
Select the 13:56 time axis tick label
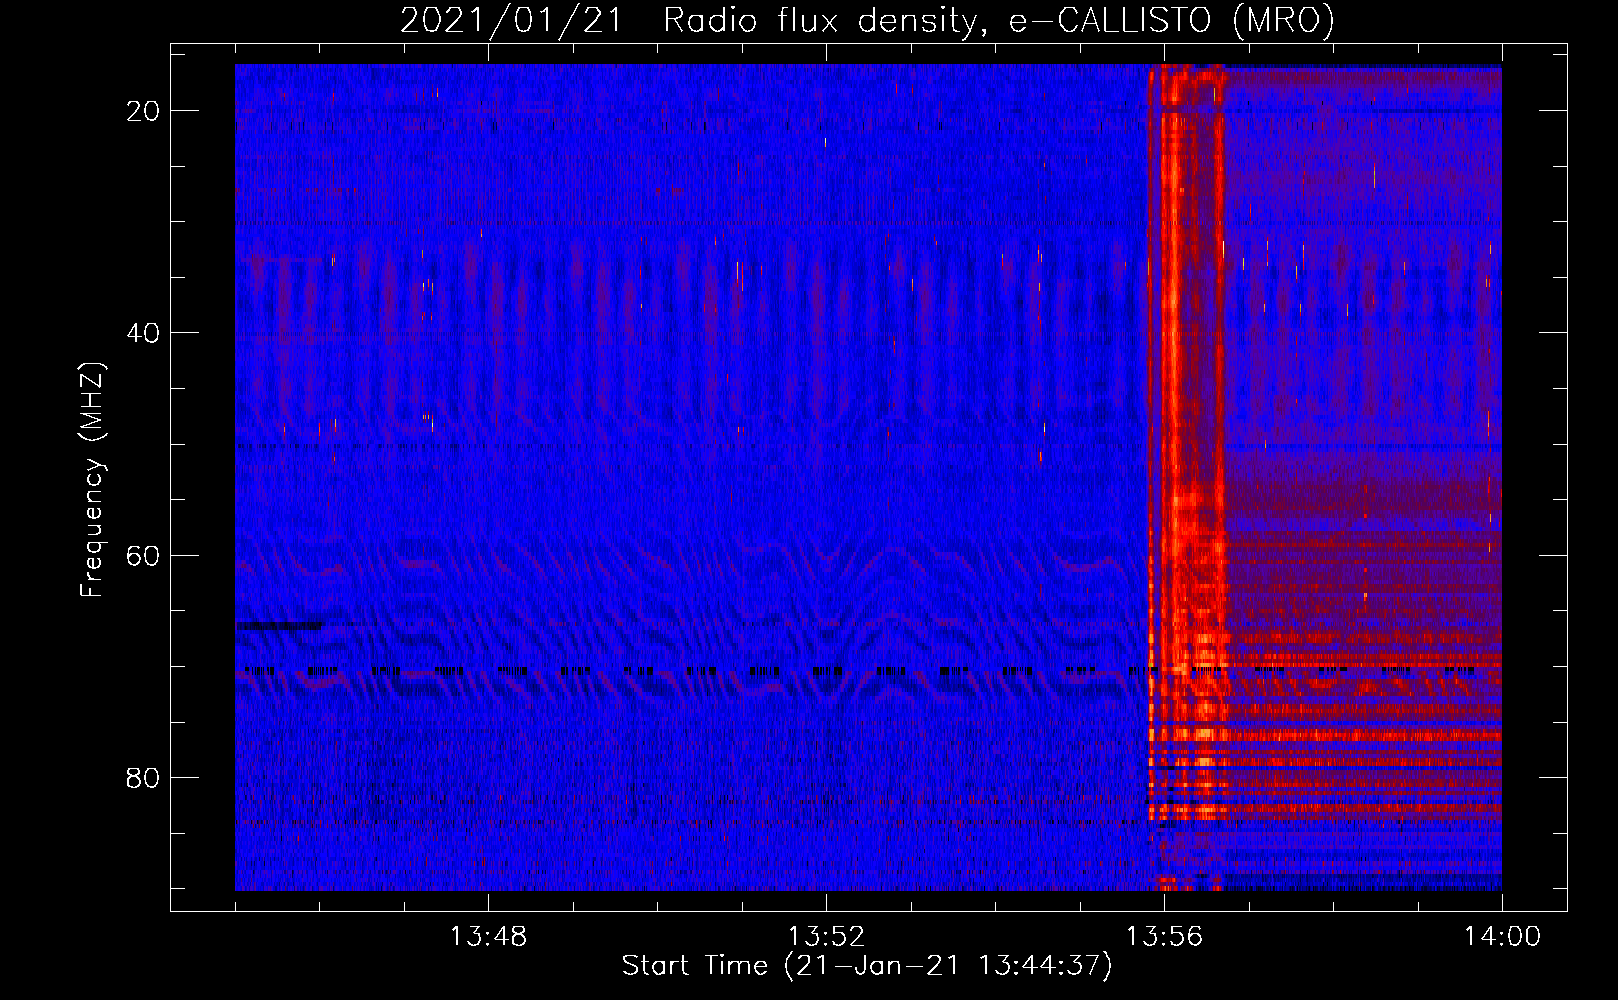click(1164, 937)
